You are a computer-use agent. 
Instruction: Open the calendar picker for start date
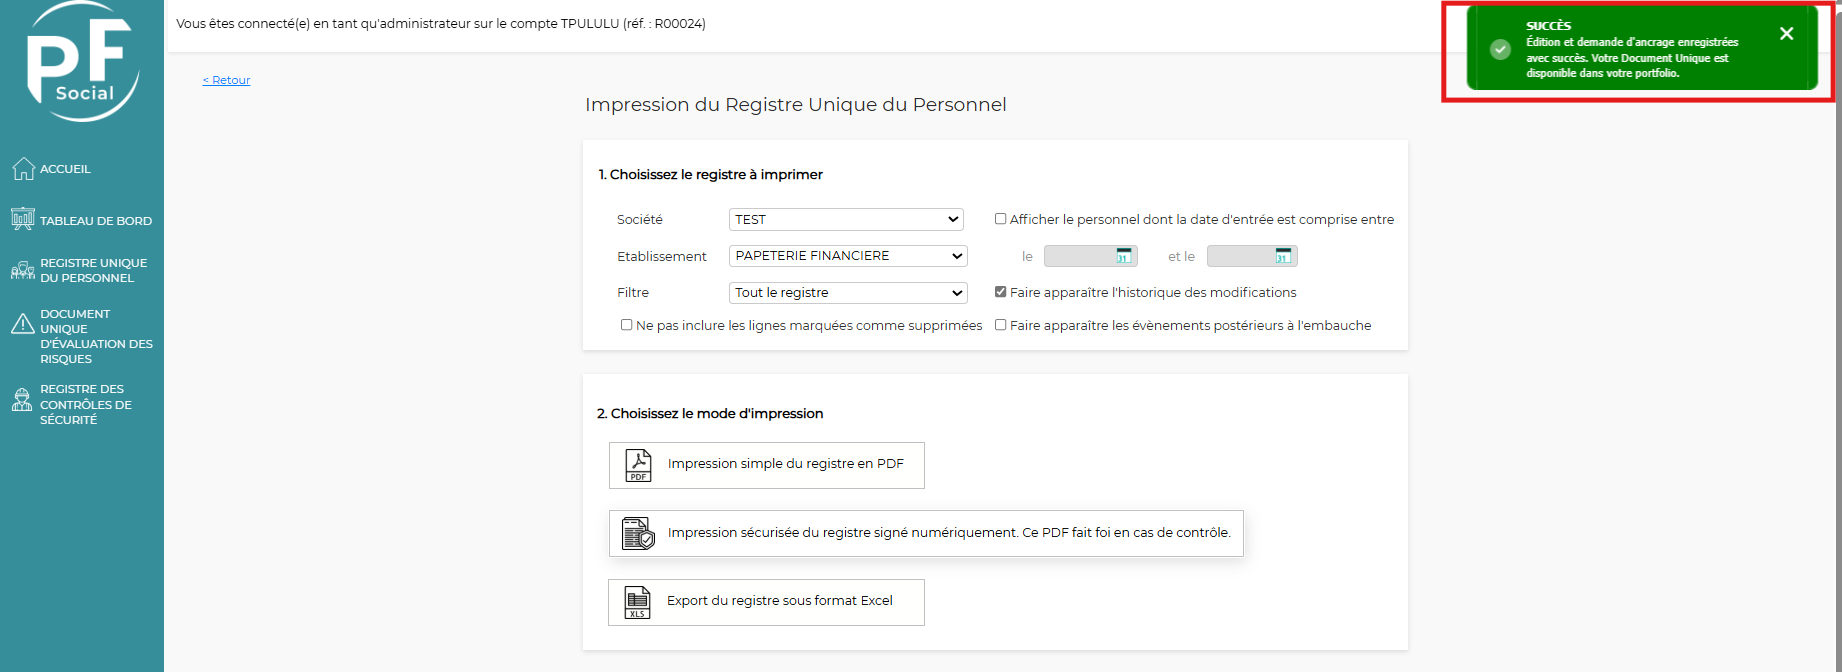point(1124,256)
